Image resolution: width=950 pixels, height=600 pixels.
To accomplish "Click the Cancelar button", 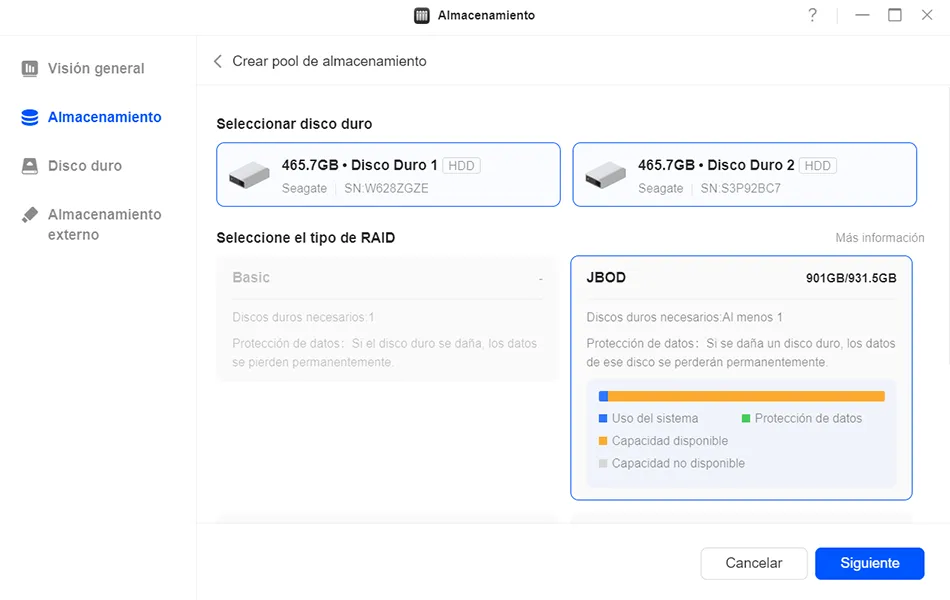I will (754, 563).
